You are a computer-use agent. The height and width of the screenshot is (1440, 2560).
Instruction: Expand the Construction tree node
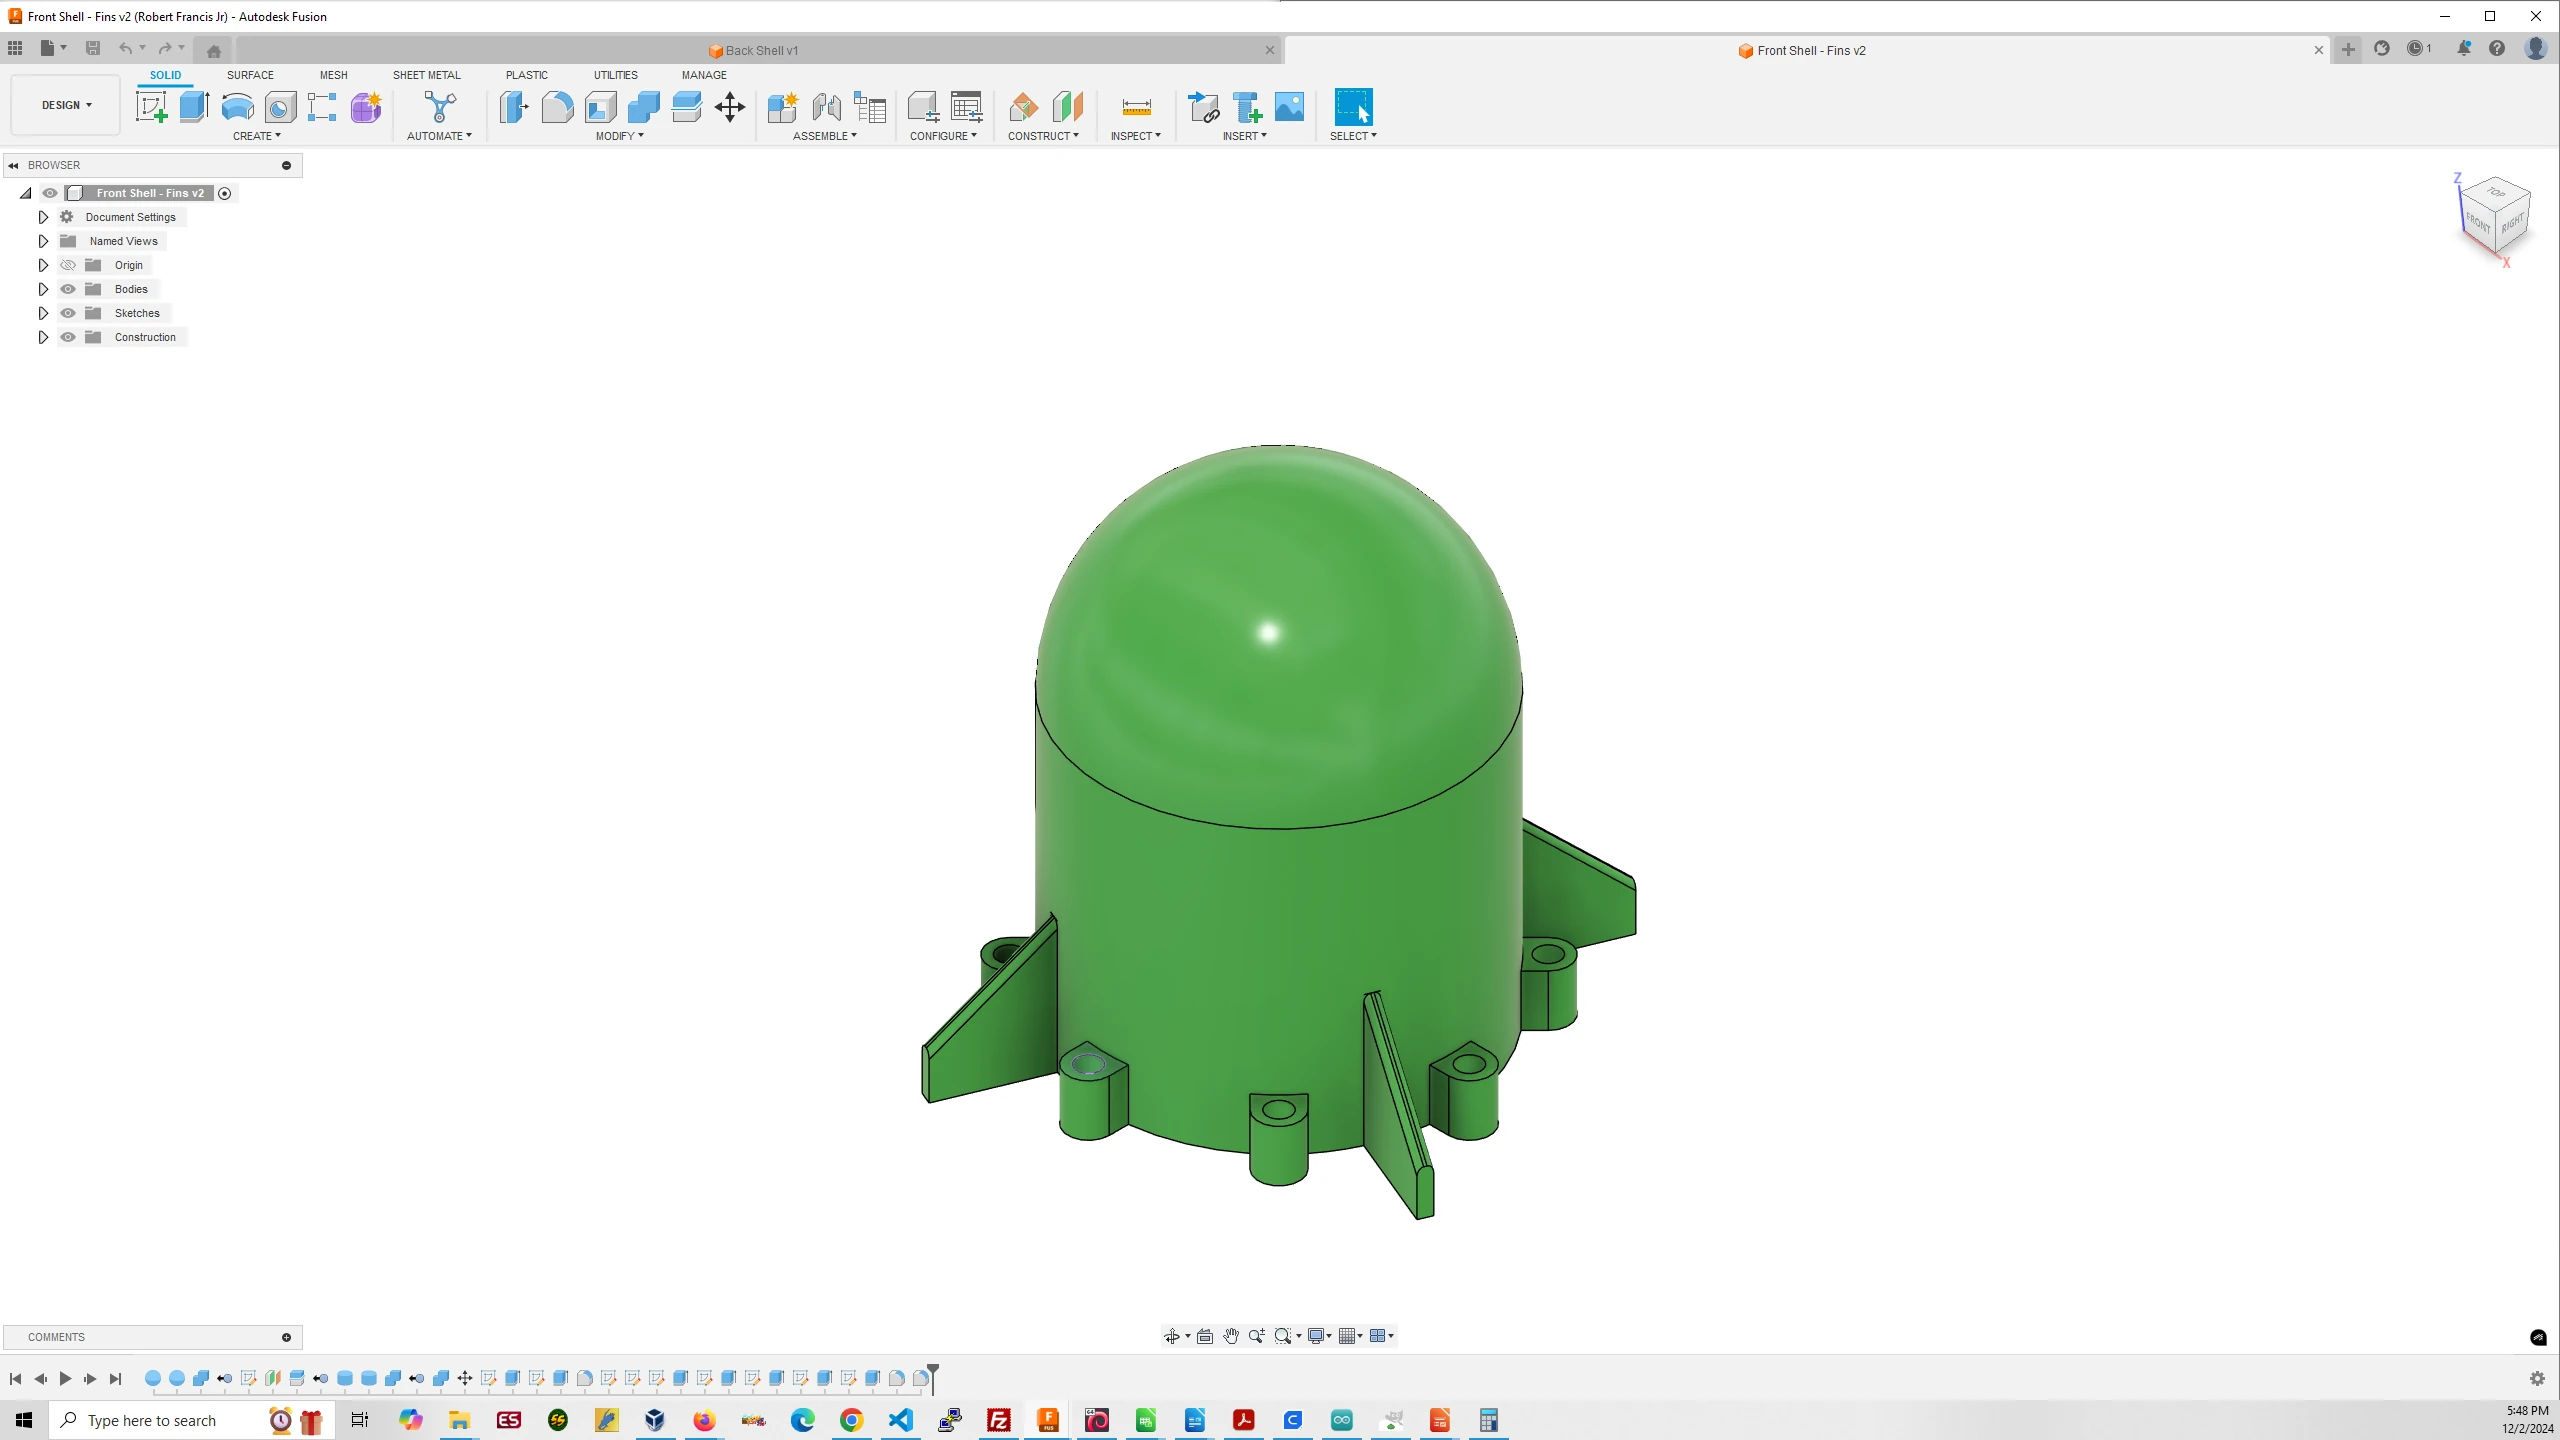point(43,337)
